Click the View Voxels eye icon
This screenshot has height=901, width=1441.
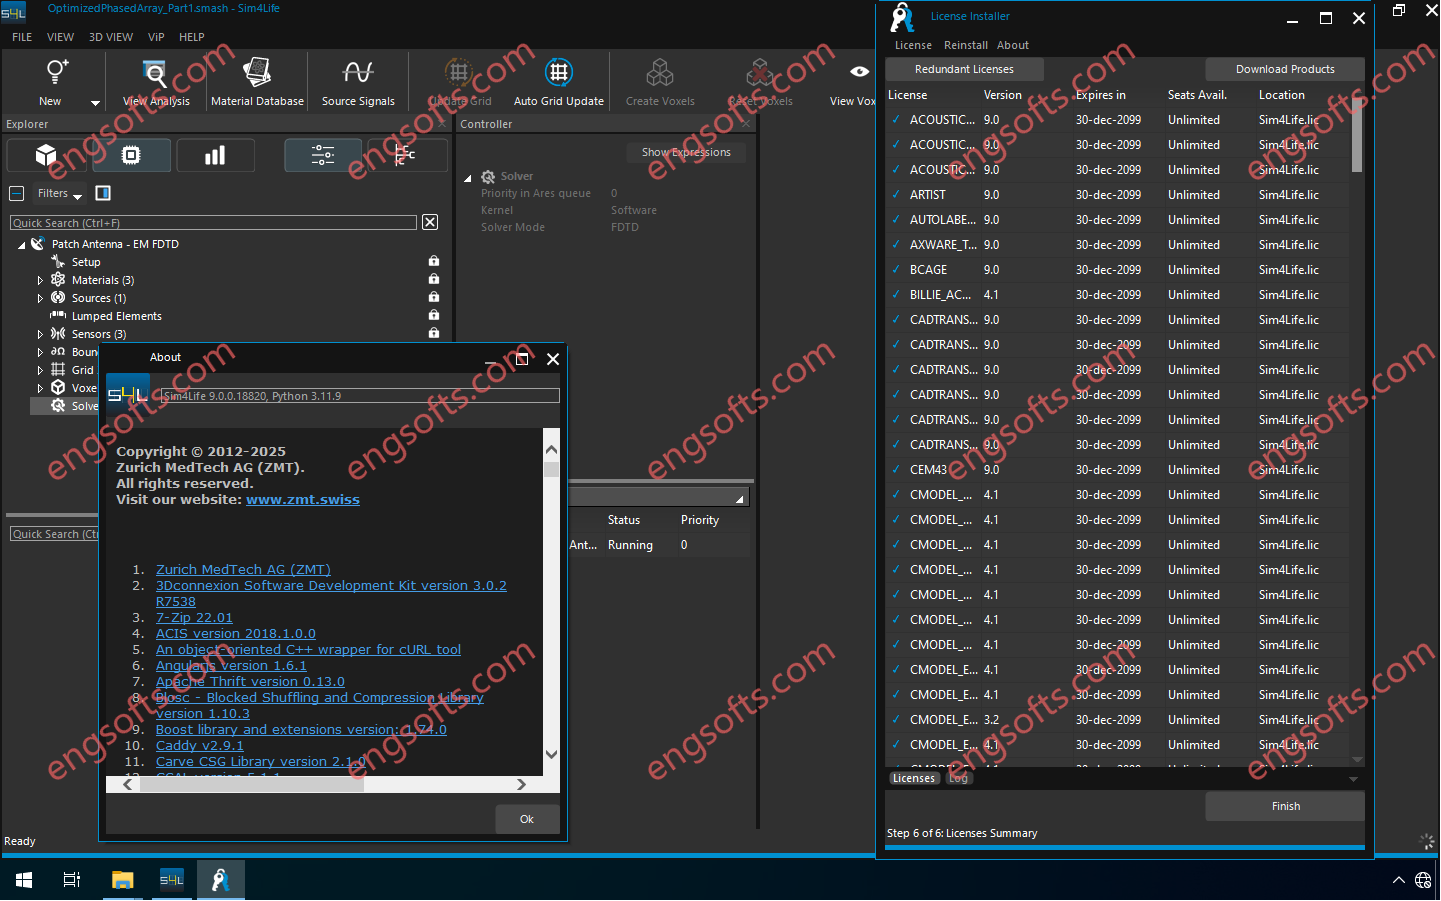click(x=859, y=72)
